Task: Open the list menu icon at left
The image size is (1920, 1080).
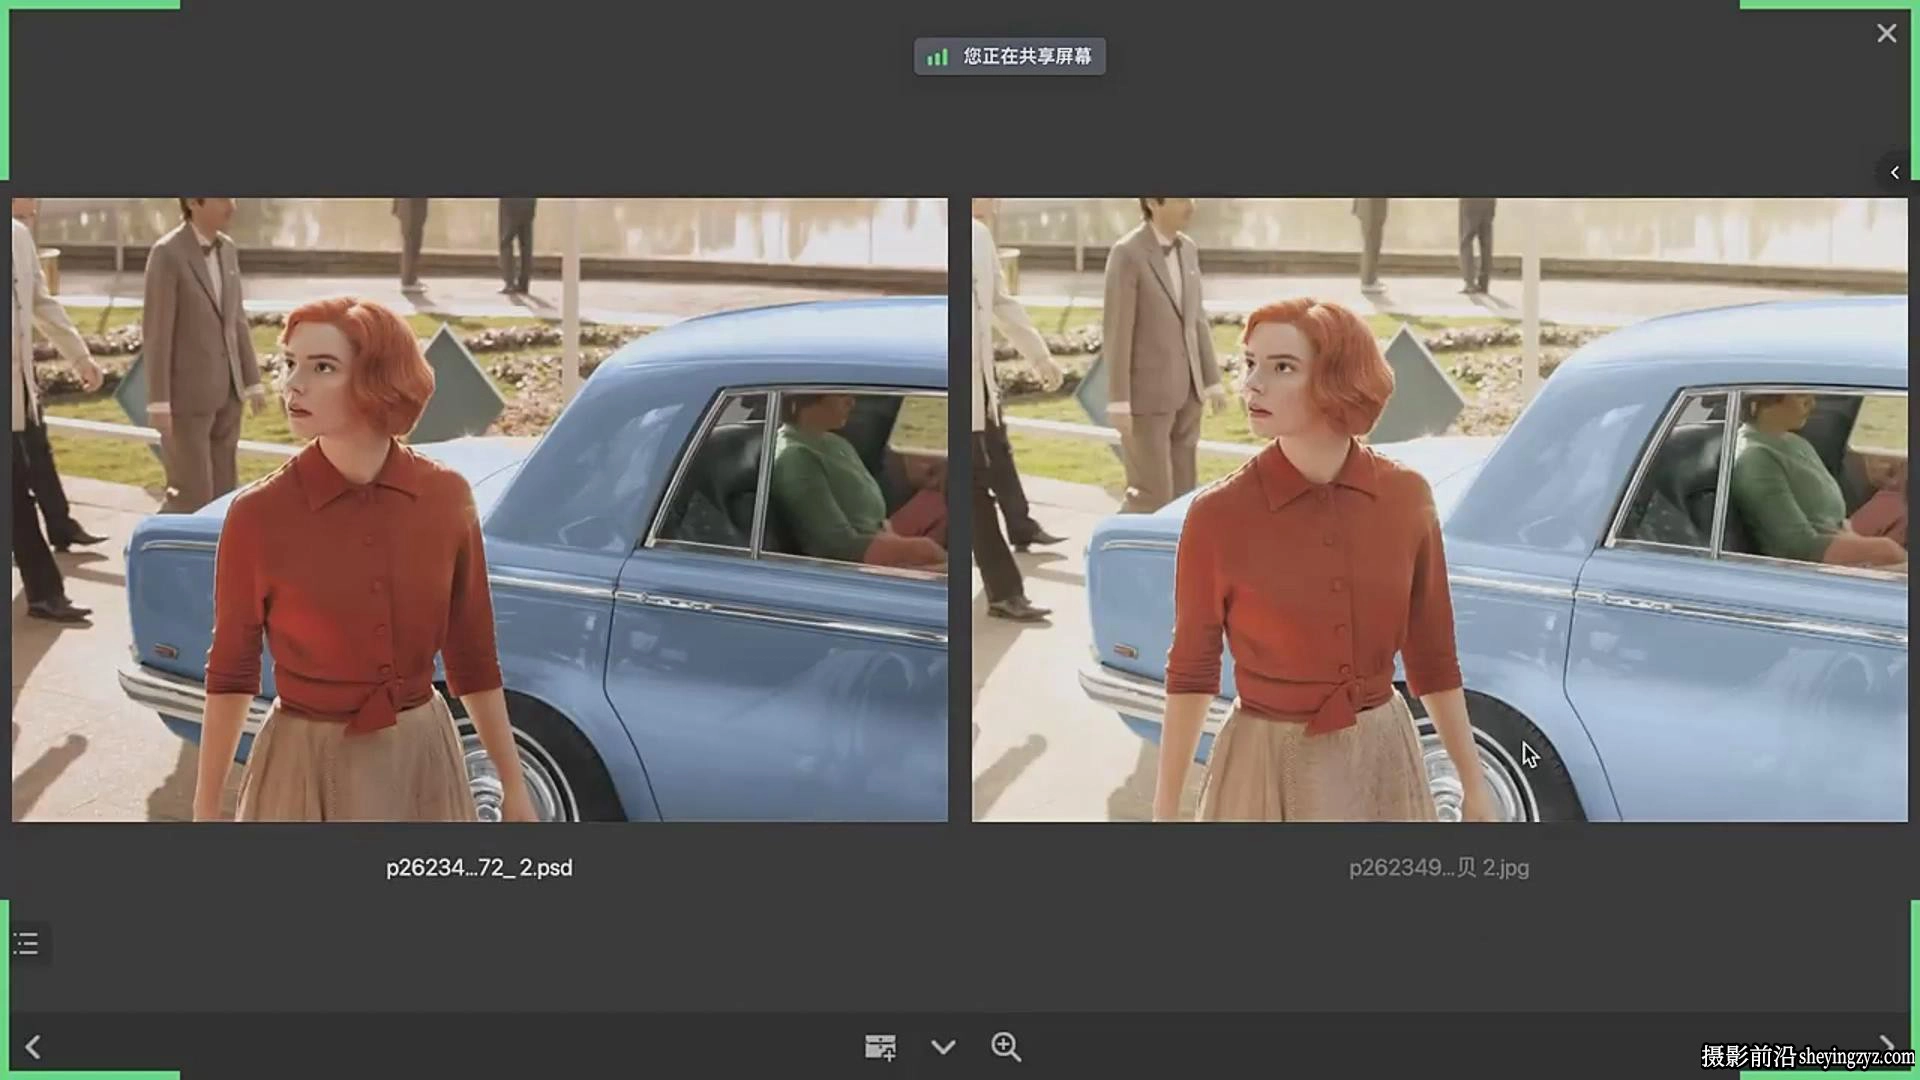Action: [x=27, y=943]
